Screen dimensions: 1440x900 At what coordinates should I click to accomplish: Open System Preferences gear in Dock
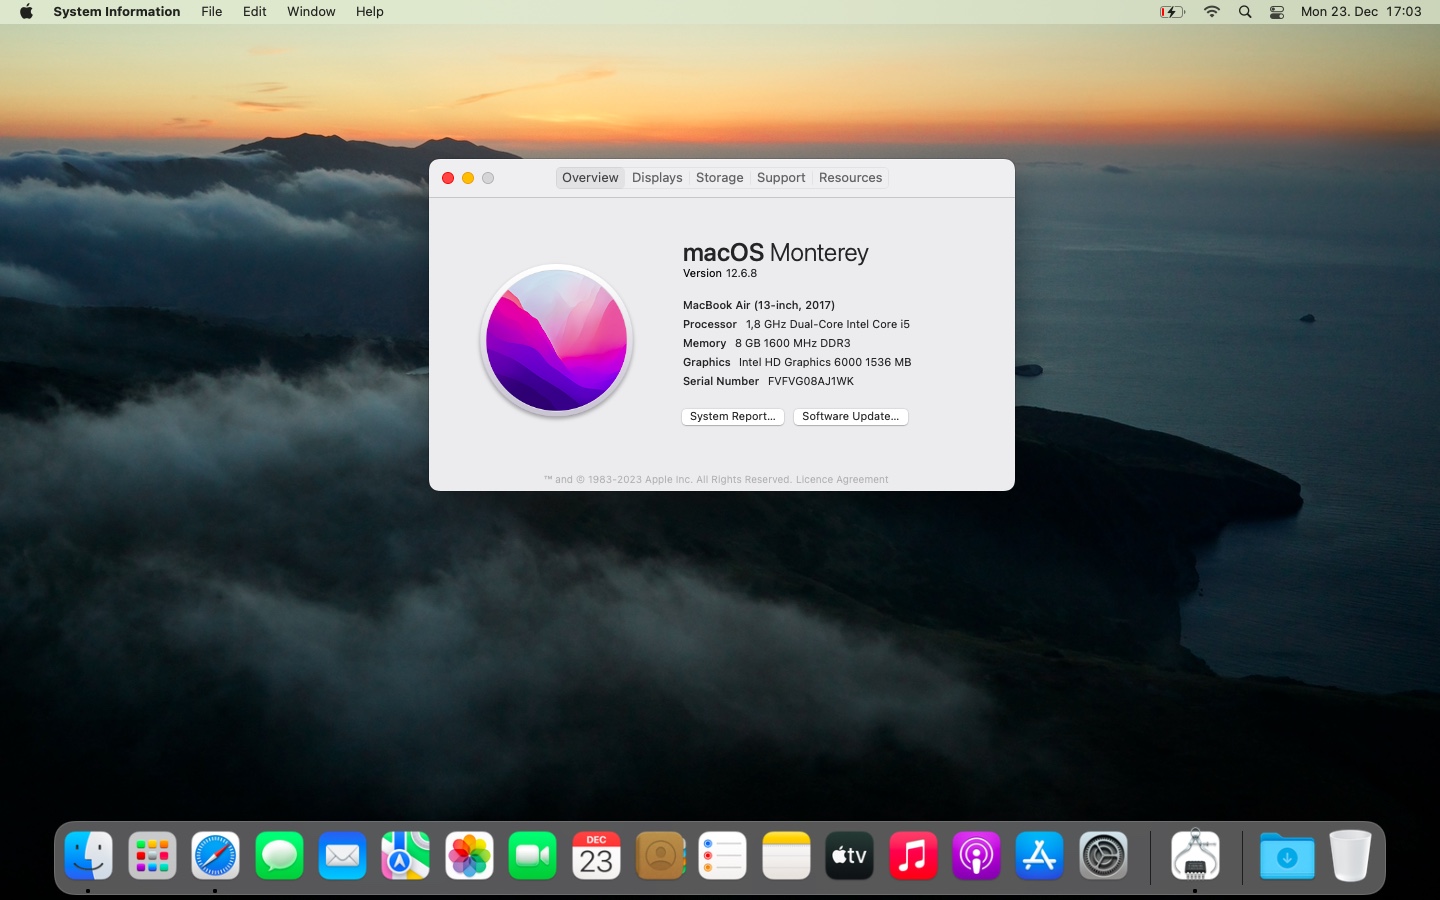point(1104,856)
